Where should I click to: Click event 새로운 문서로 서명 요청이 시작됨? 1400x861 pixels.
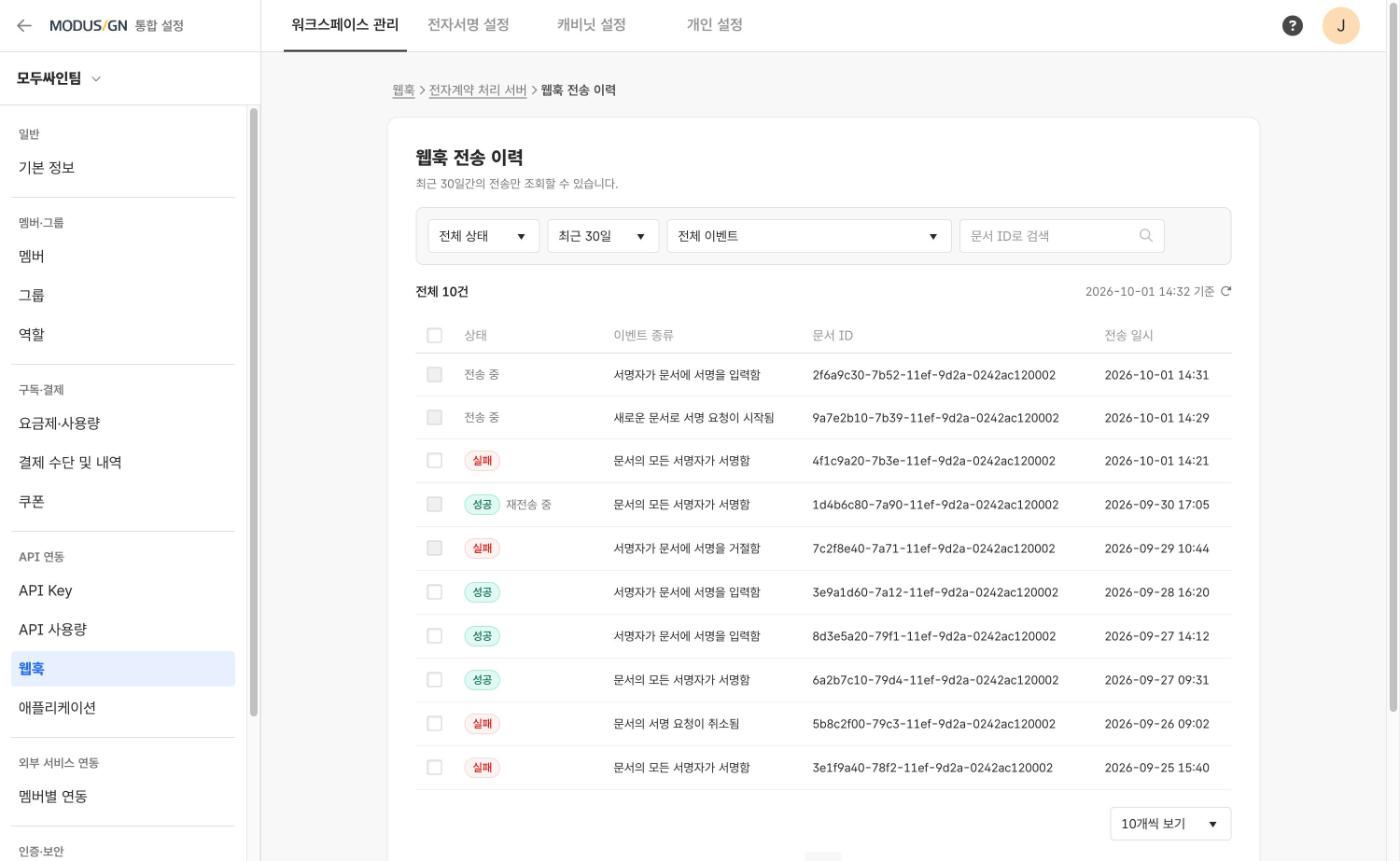(694, 418)
